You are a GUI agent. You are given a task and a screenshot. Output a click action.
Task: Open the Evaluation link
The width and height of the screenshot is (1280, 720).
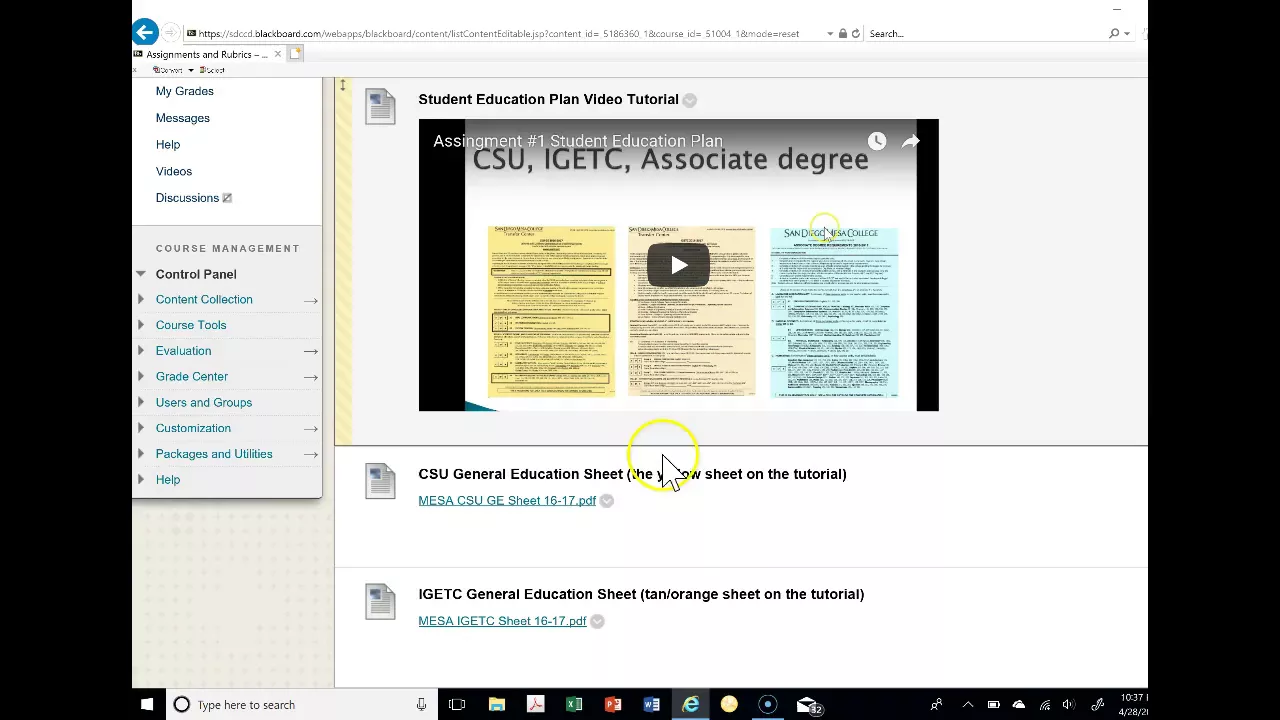point(183,351)
